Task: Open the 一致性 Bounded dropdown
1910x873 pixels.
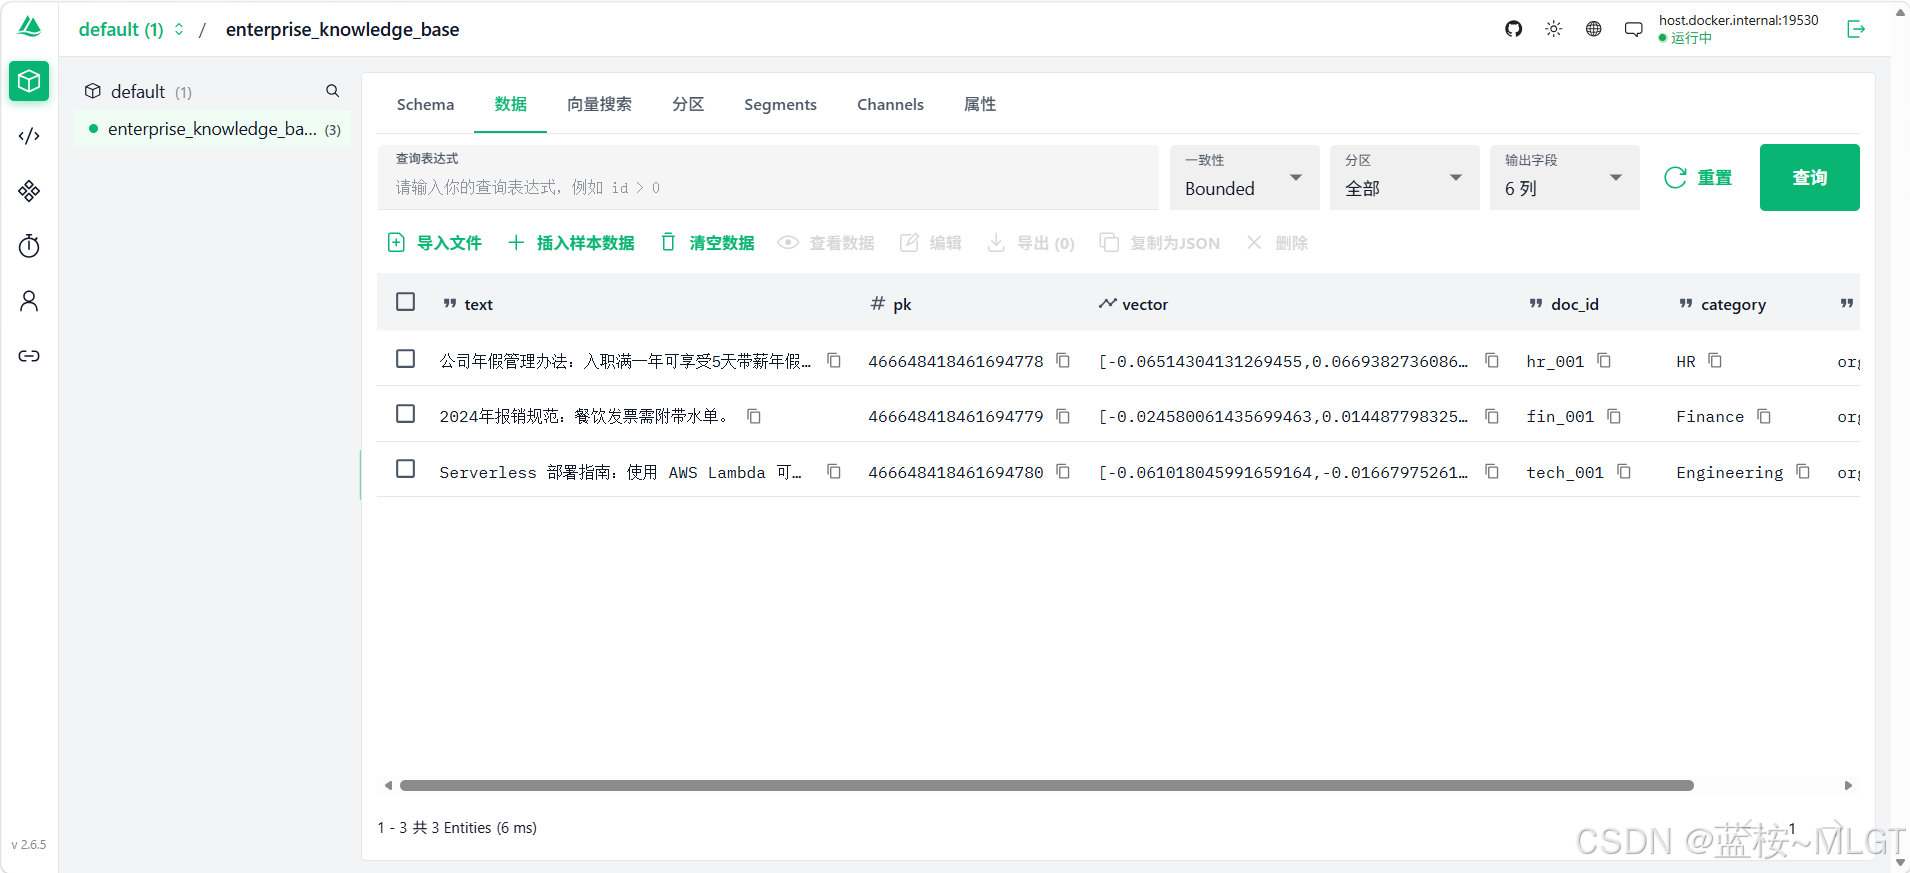Action: [1245, 177]
